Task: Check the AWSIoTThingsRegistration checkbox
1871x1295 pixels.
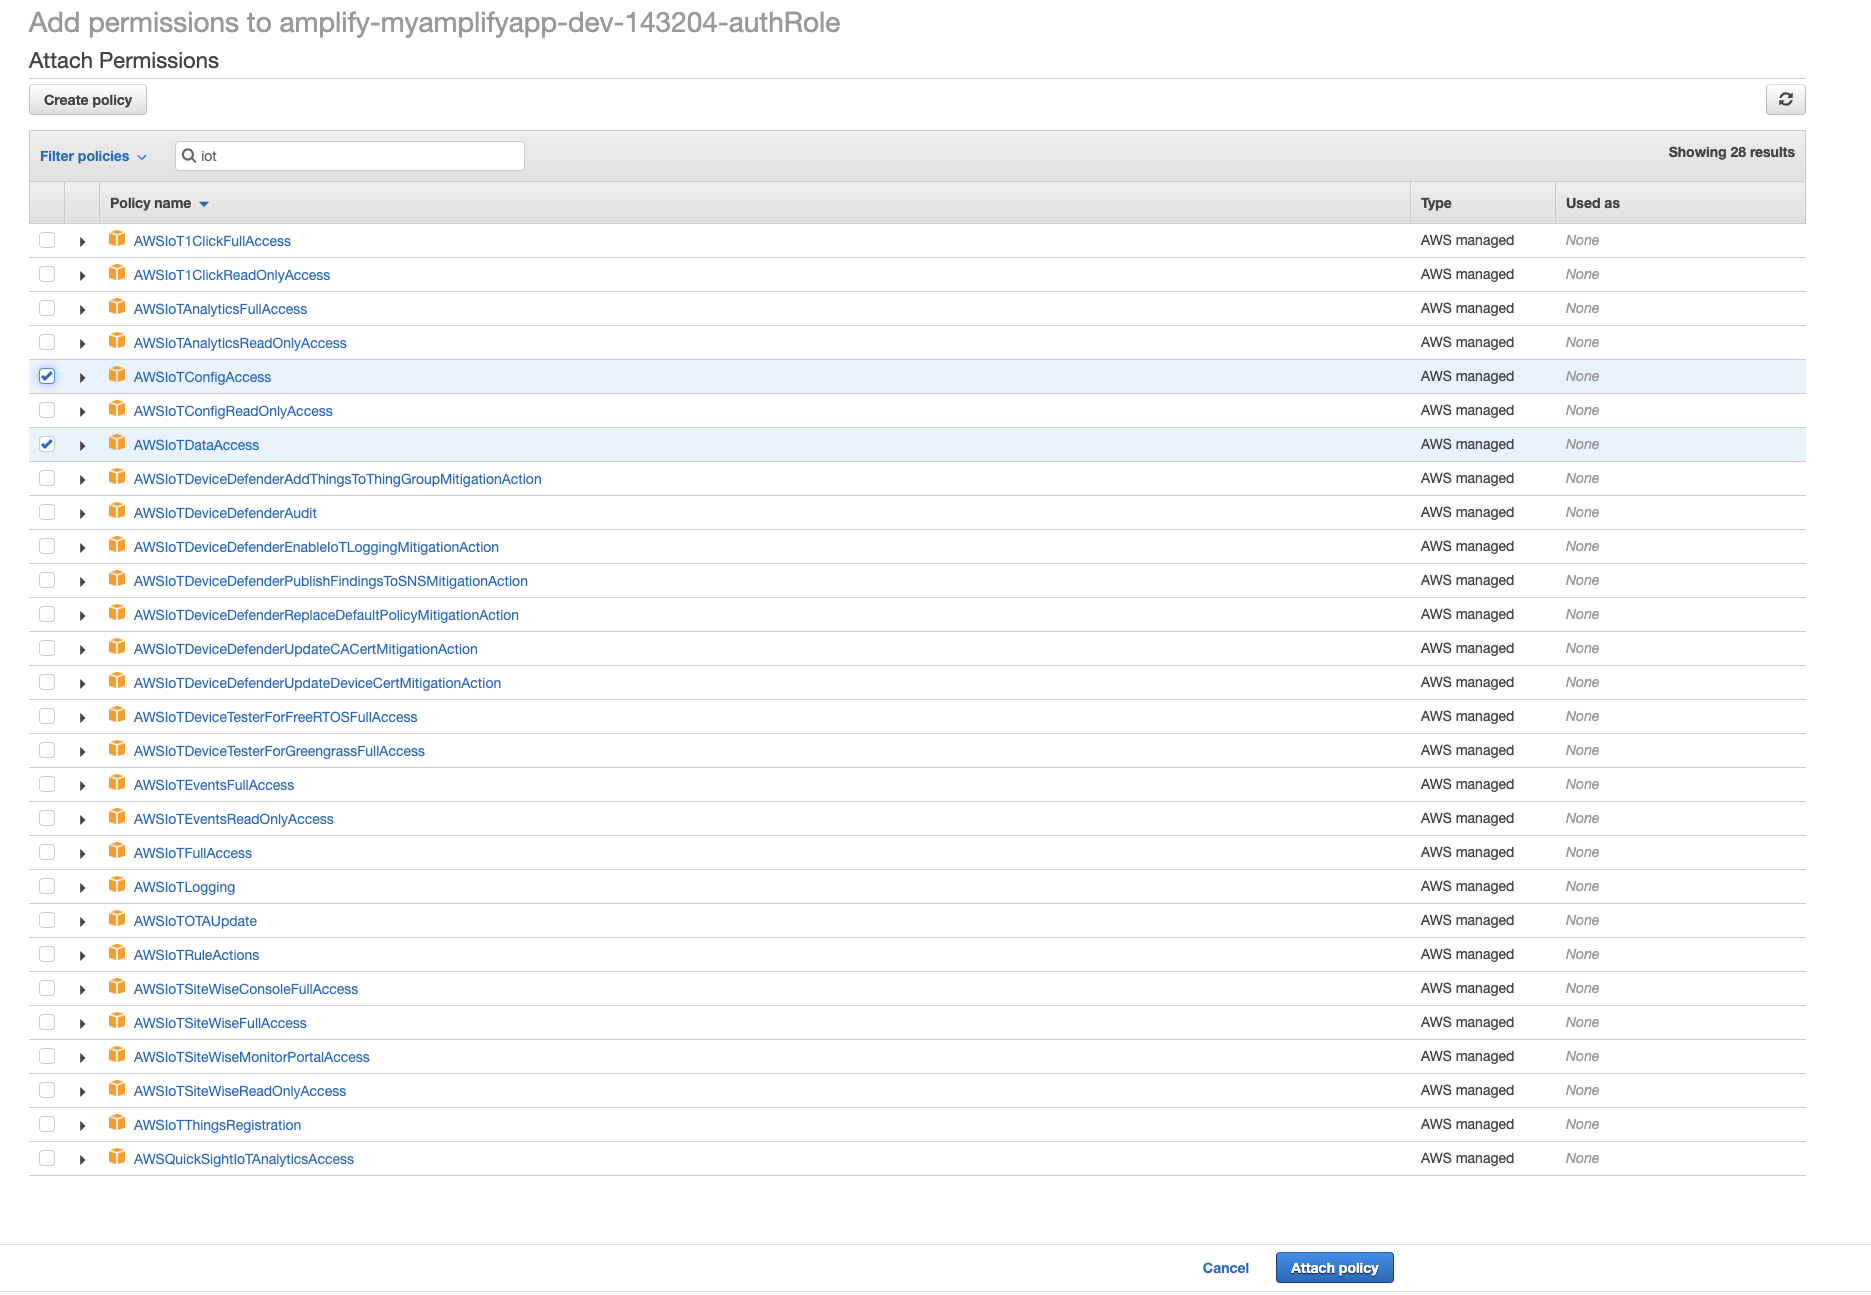Action: tap(47, 1124)
